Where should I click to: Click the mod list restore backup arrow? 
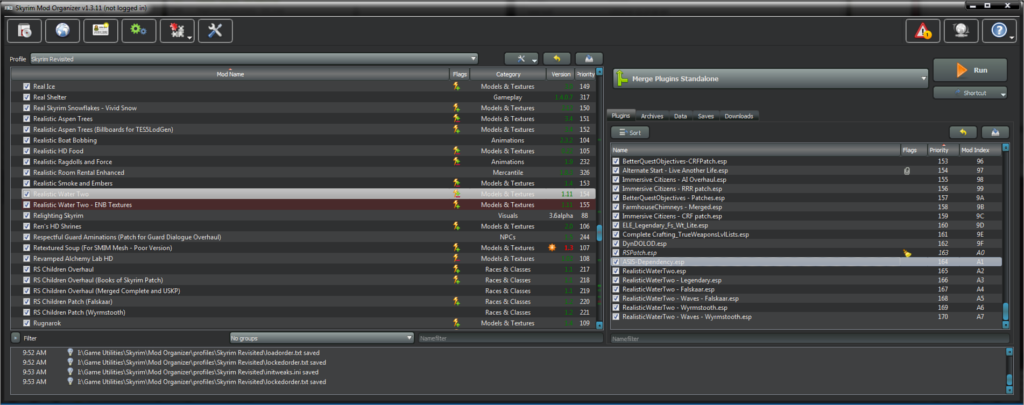556,58
